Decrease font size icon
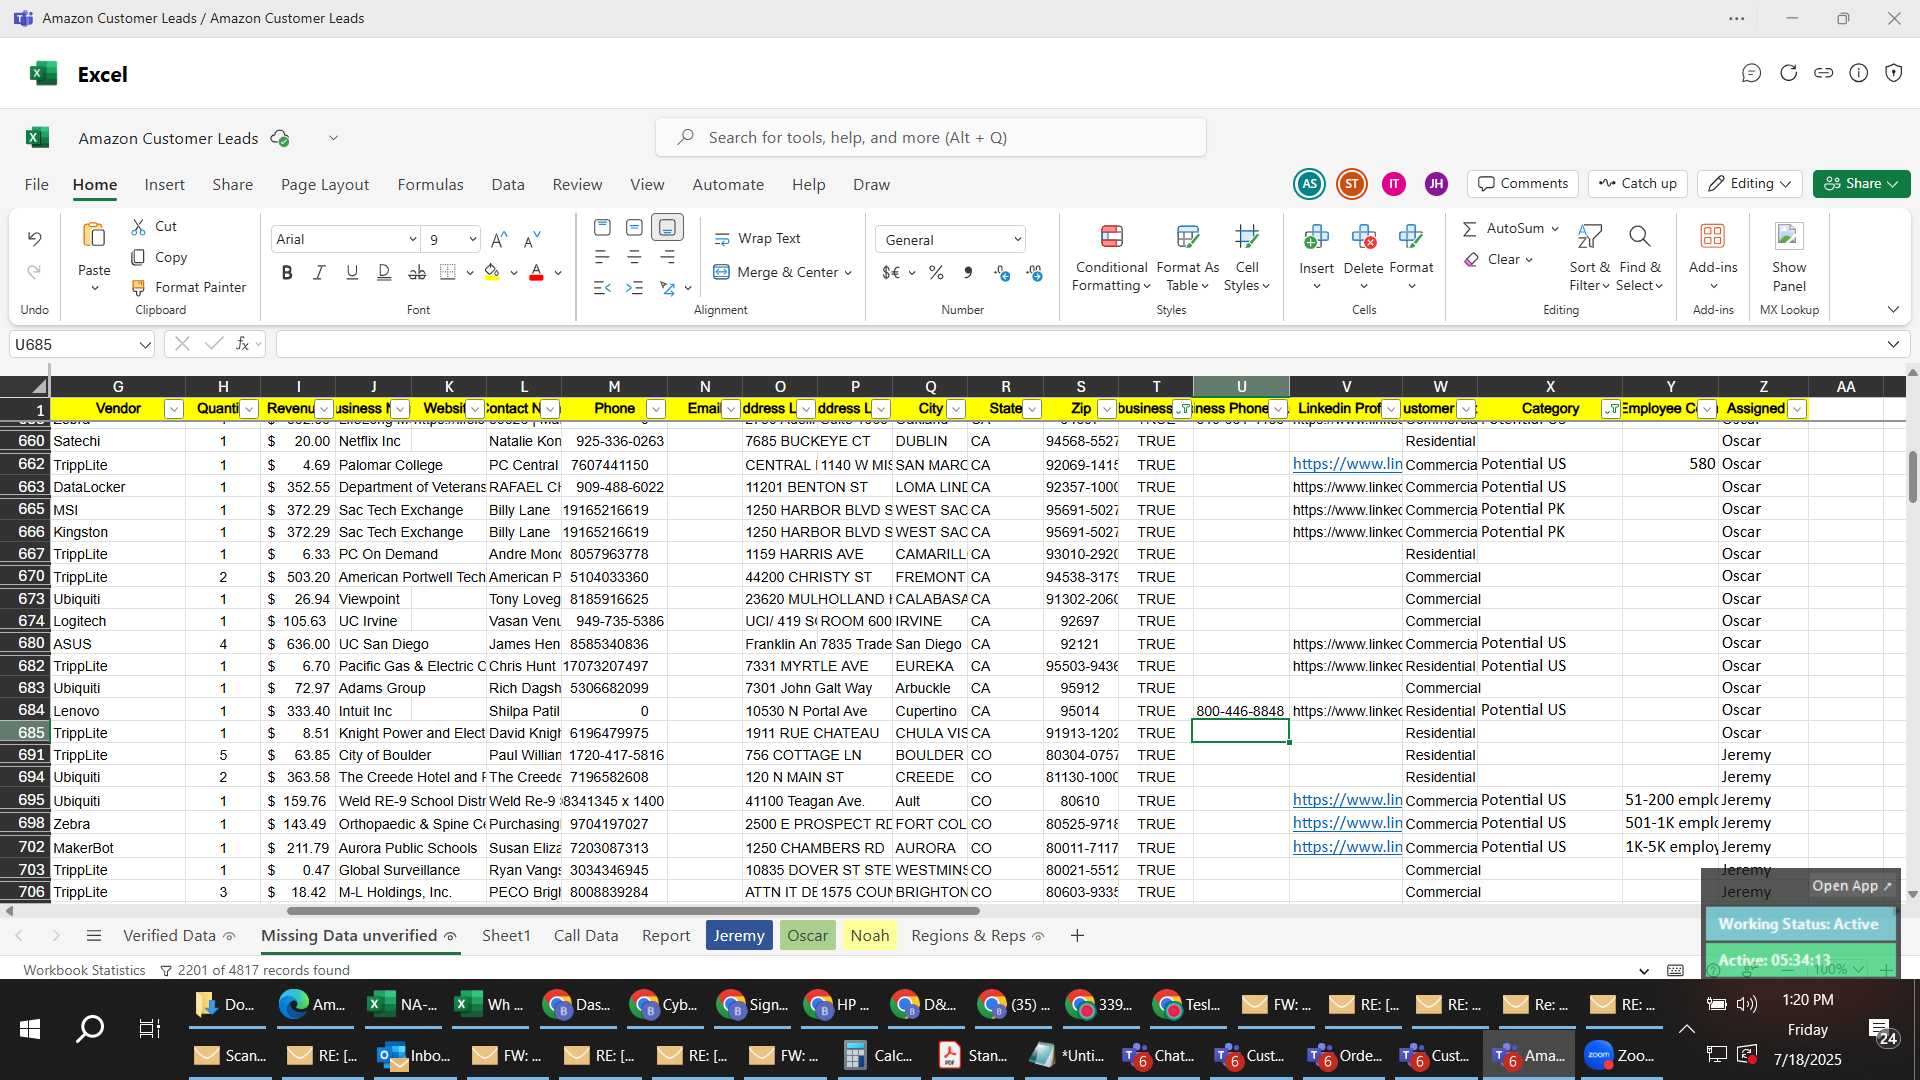This screenshot has width=1920, height=1080. [x=532, y=239]
